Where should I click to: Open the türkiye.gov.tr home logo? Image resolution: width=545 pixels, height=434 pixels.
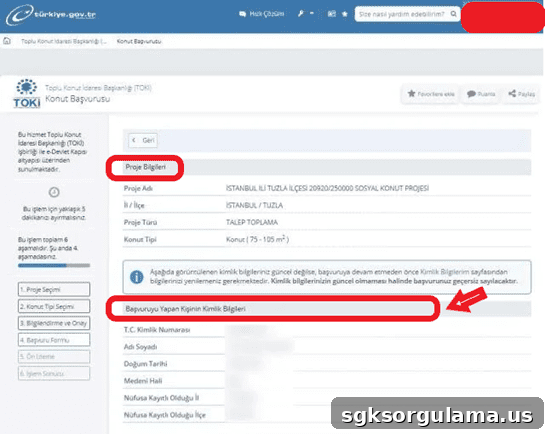point(51,15)
